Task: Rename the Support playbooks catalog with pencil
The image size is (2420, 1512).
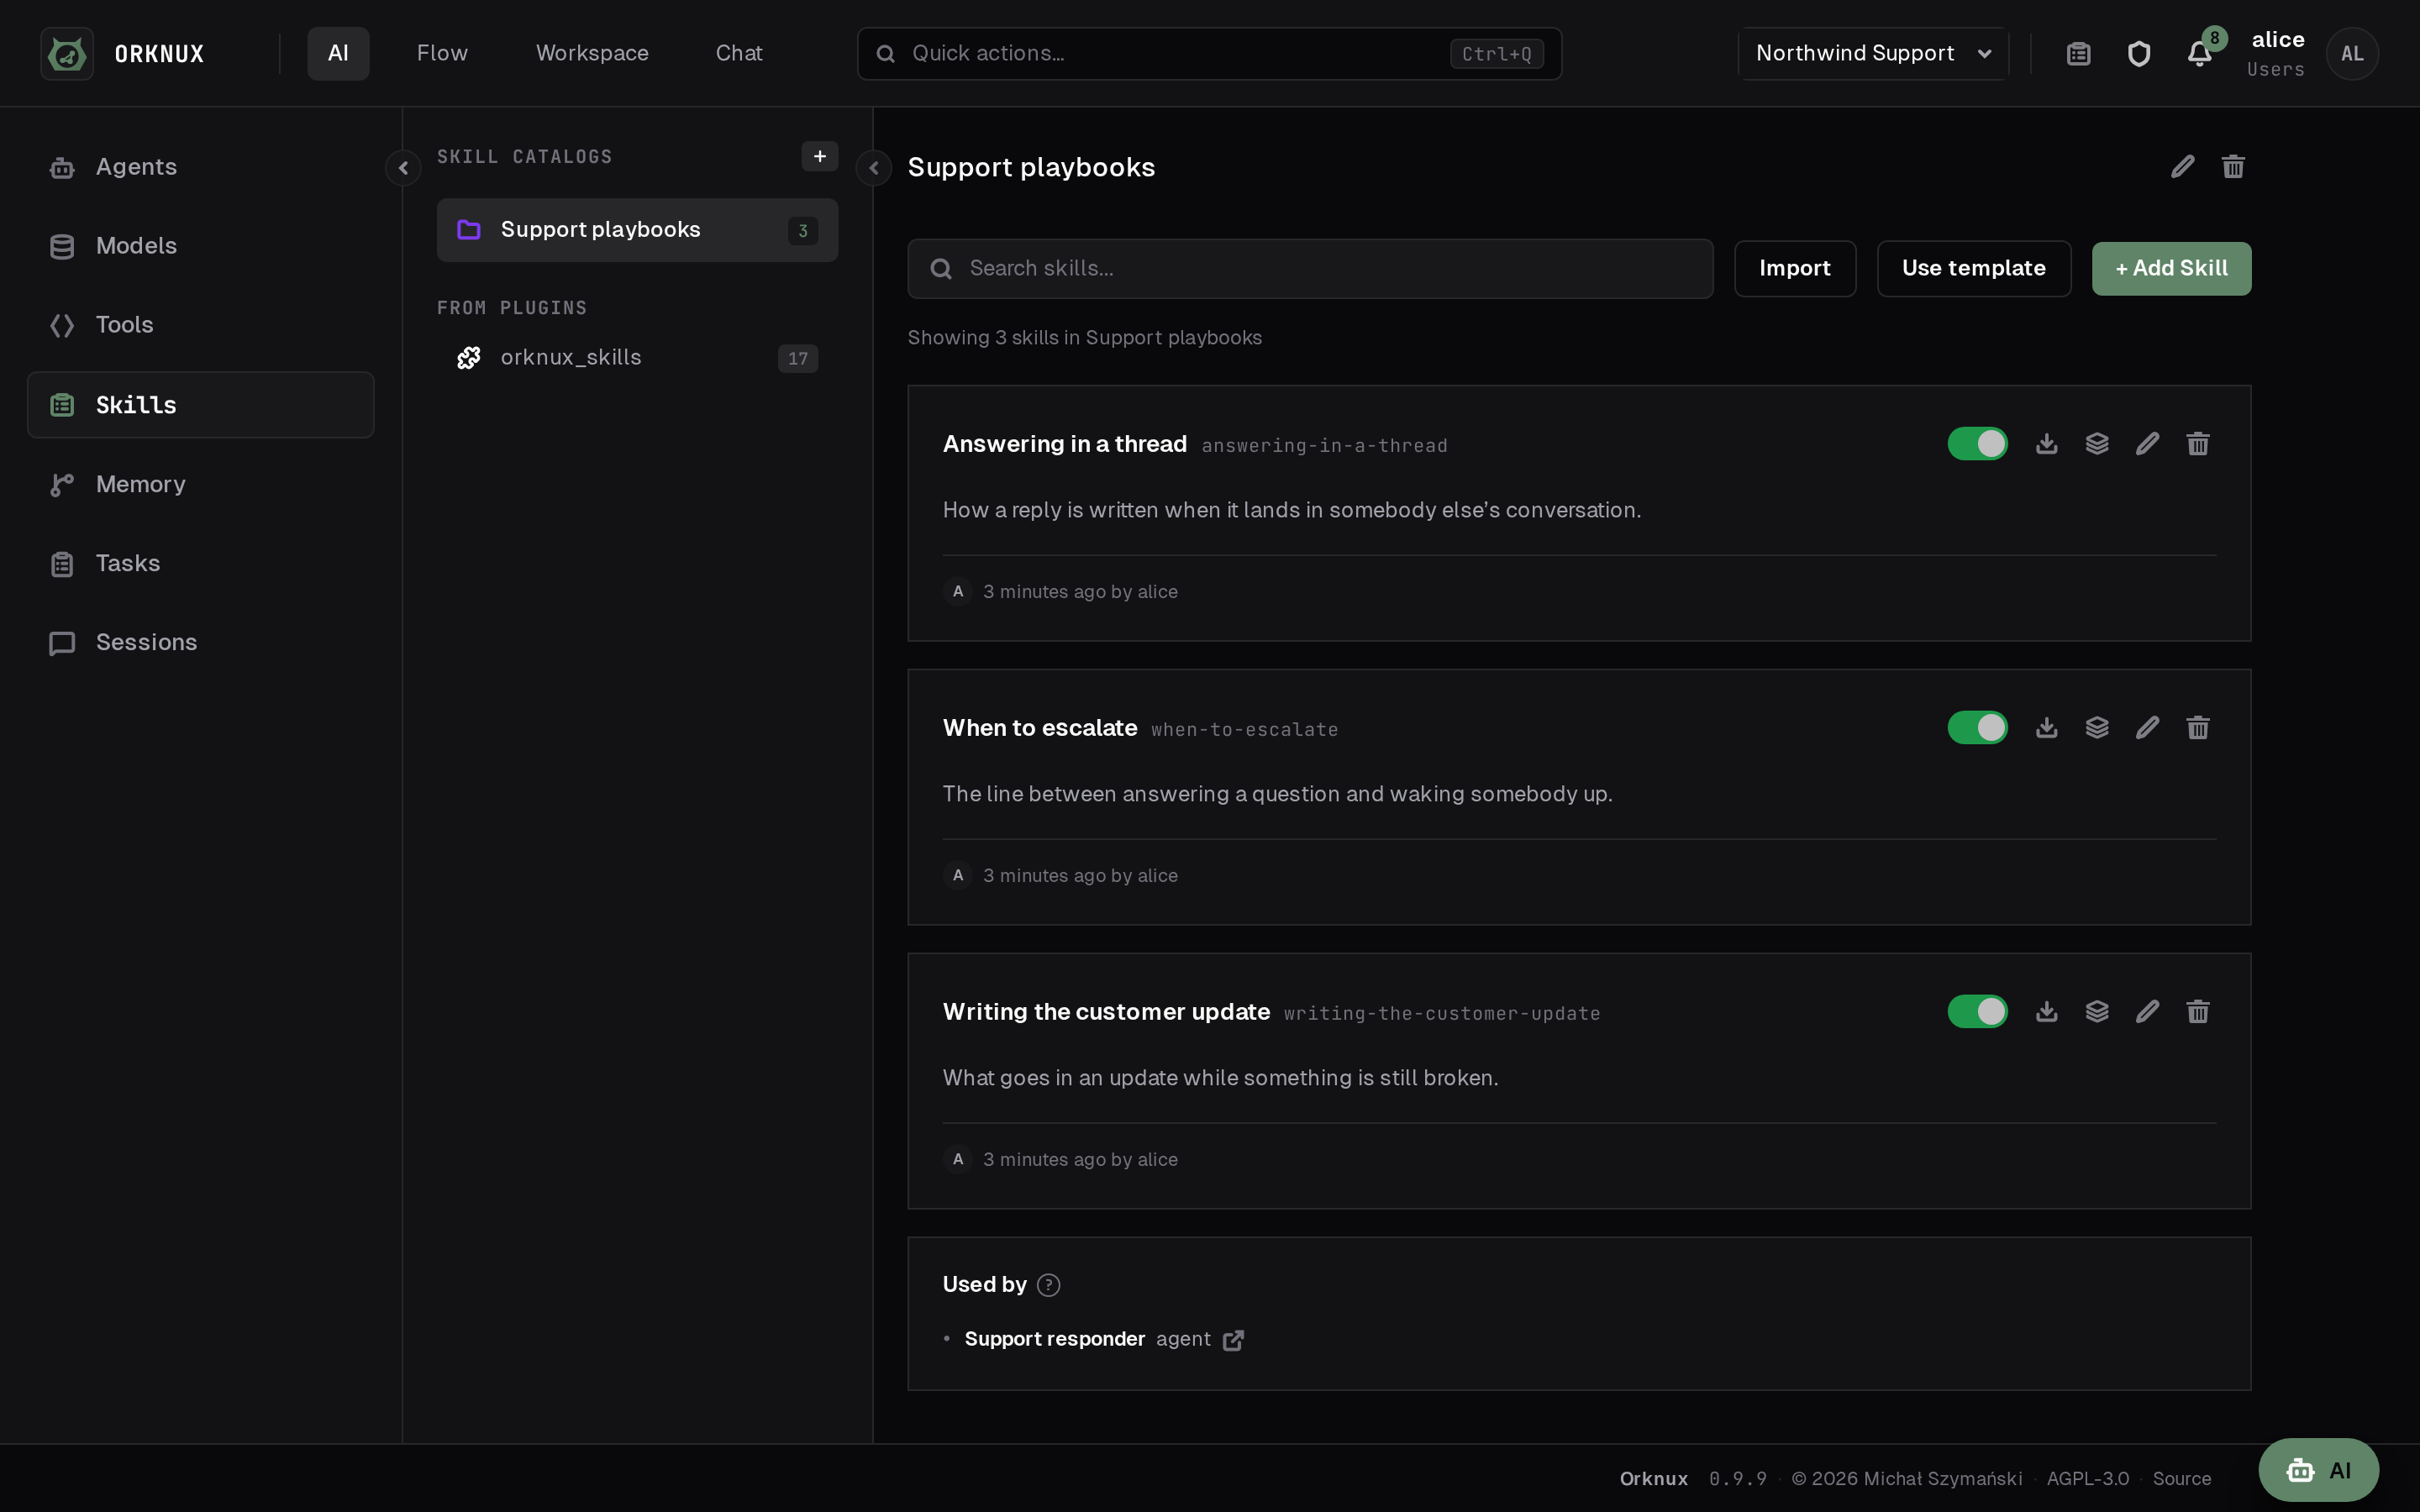Action: (x=2182, y=166)
